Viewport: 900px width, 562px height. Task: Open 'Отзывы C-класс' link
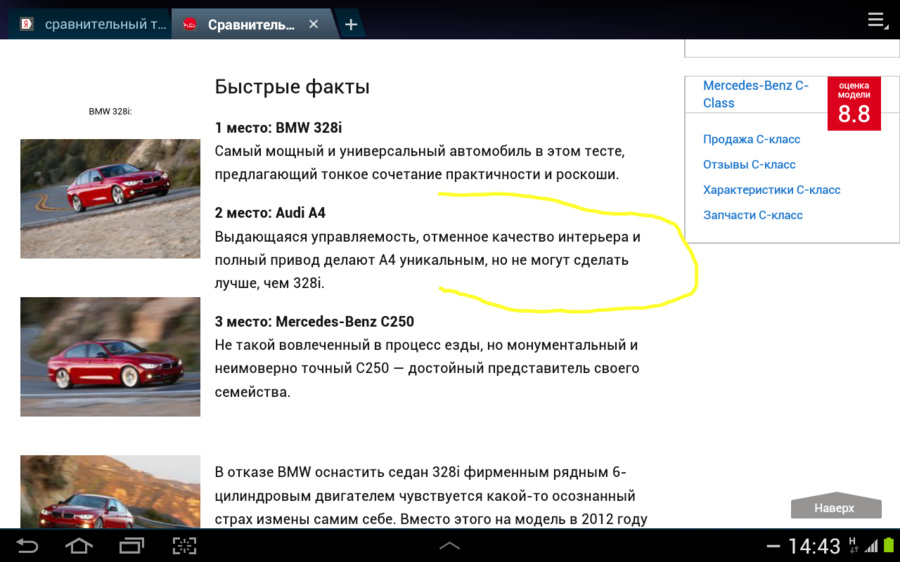click(x=749, y=164)
